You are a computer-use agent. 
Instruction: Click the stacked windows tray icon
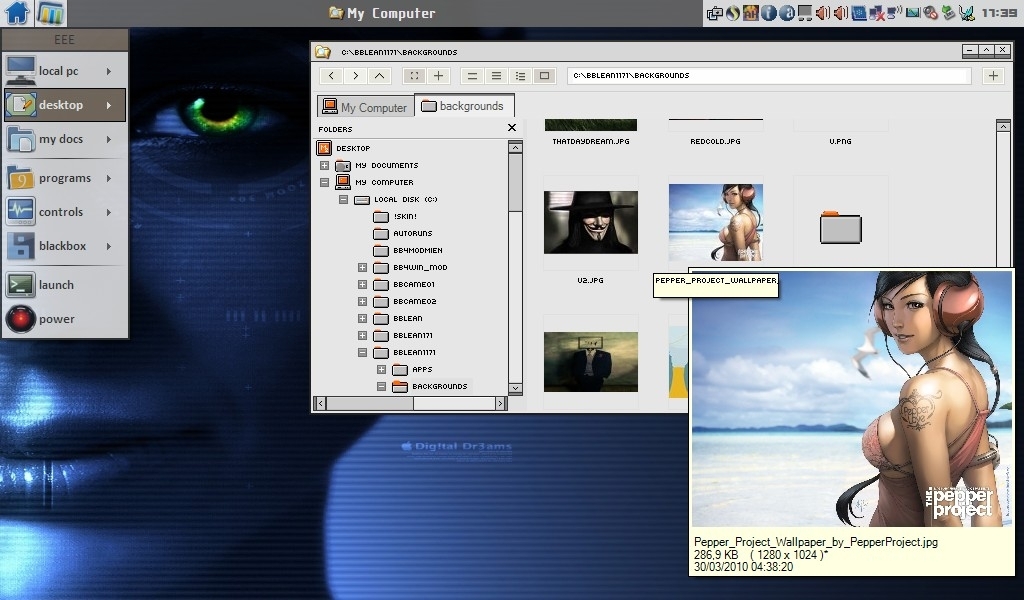pos(714,12)
